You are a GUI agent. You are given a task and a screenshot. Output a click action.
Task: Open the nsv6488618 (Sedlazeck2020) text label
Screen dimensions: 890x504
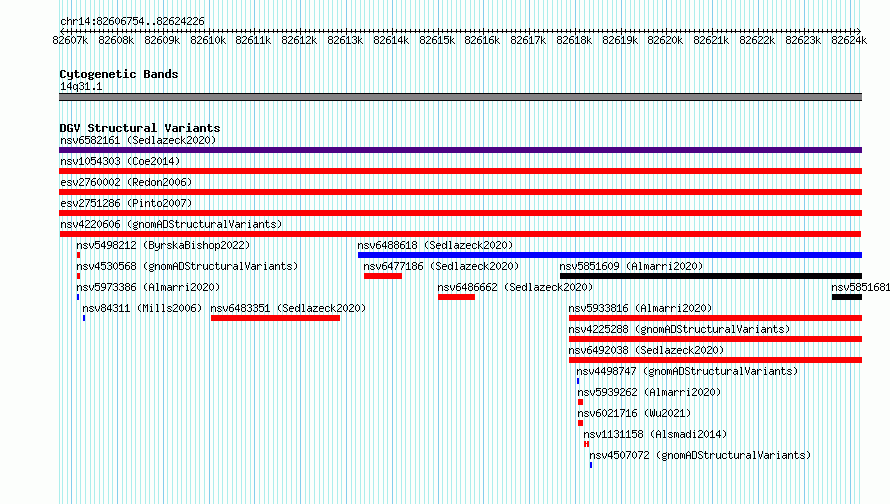[x=435, y=245]
